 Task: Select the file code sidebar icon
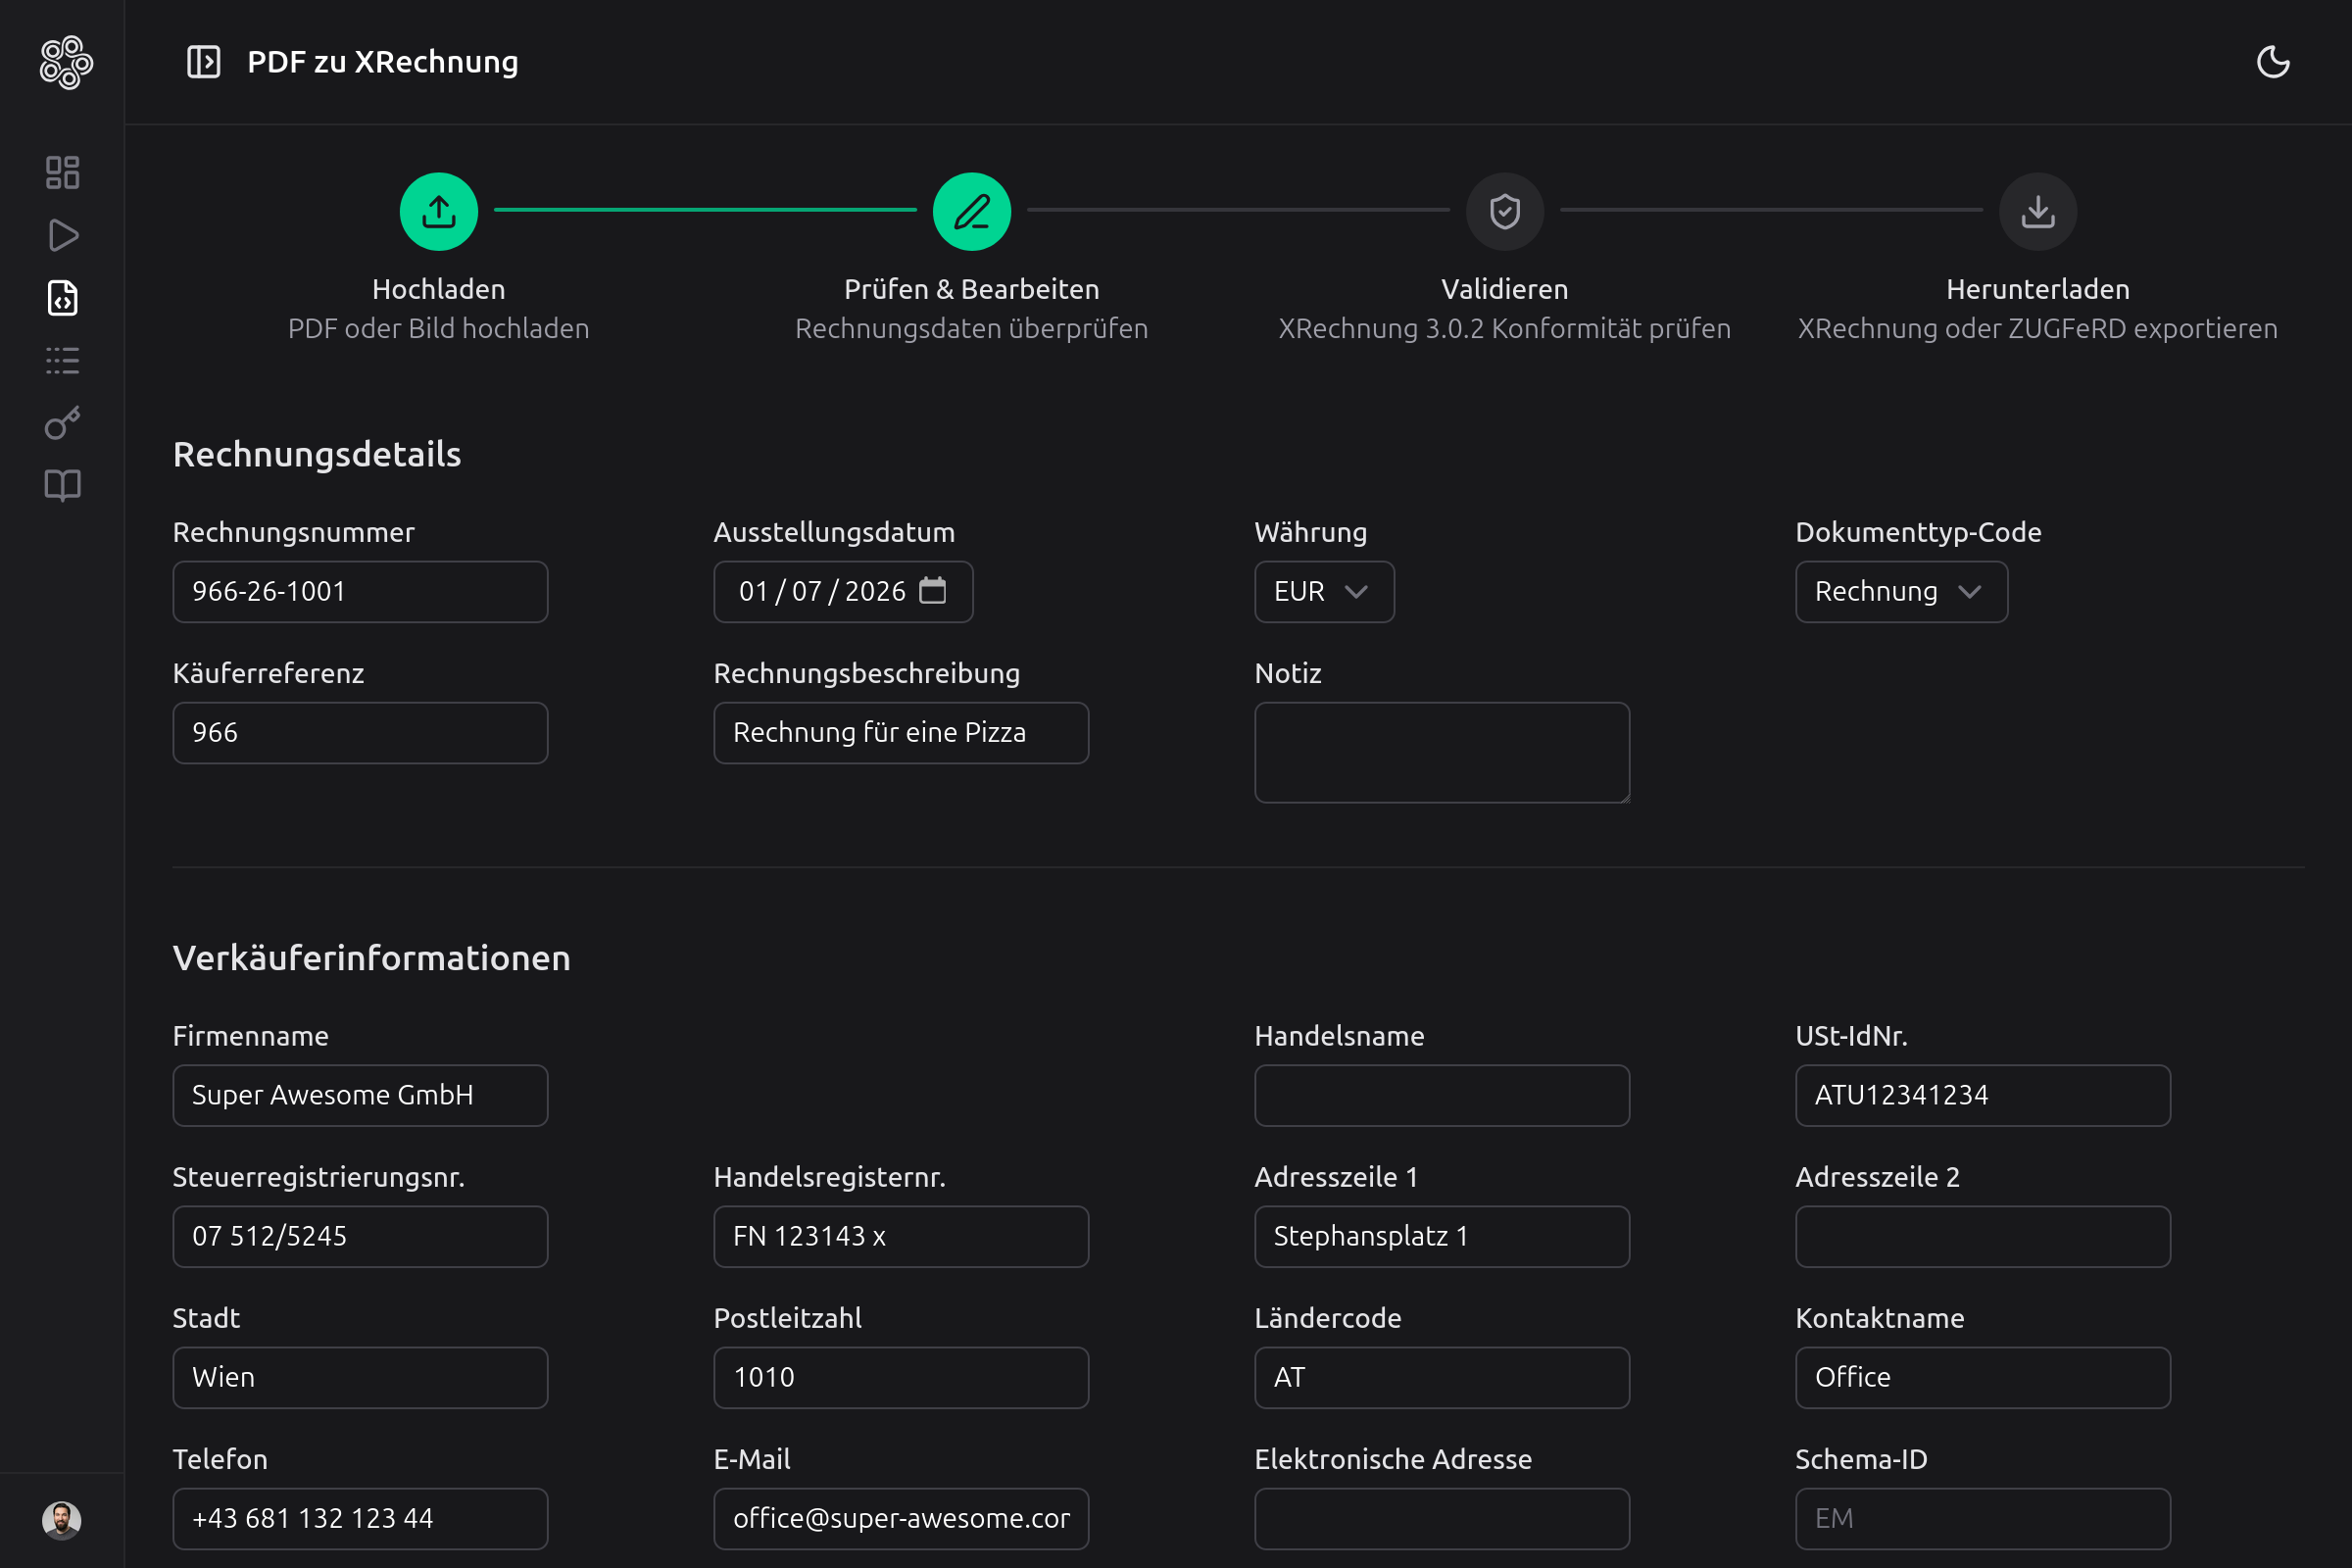(x=62, y=298)
